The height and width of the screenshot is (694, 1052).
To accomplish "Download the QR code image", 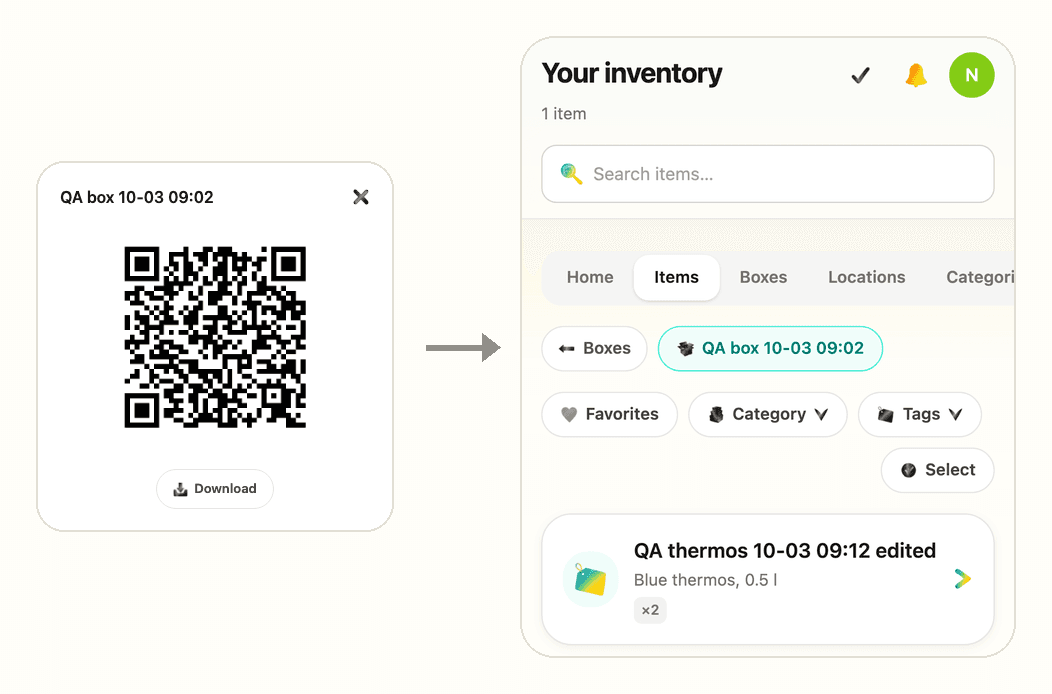I will [215, 489].
